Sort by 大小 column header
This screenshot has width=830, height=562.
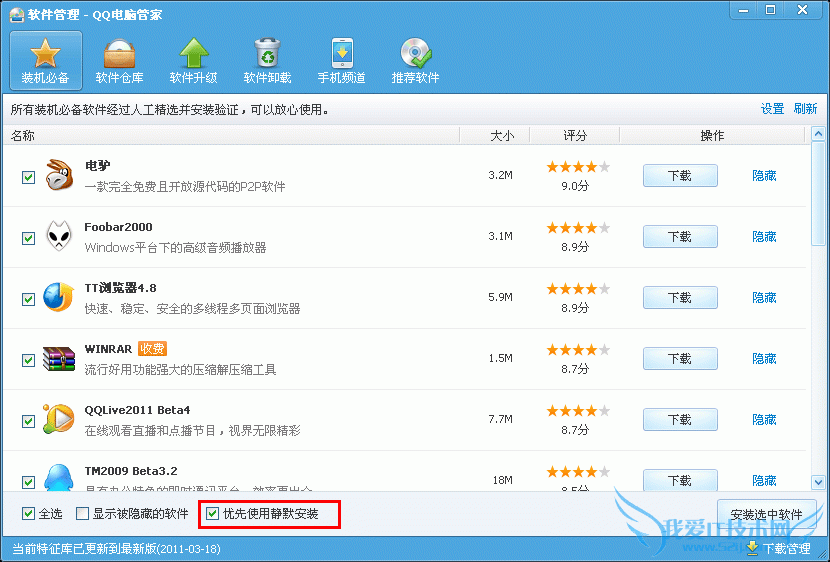[x=495, y=135]
